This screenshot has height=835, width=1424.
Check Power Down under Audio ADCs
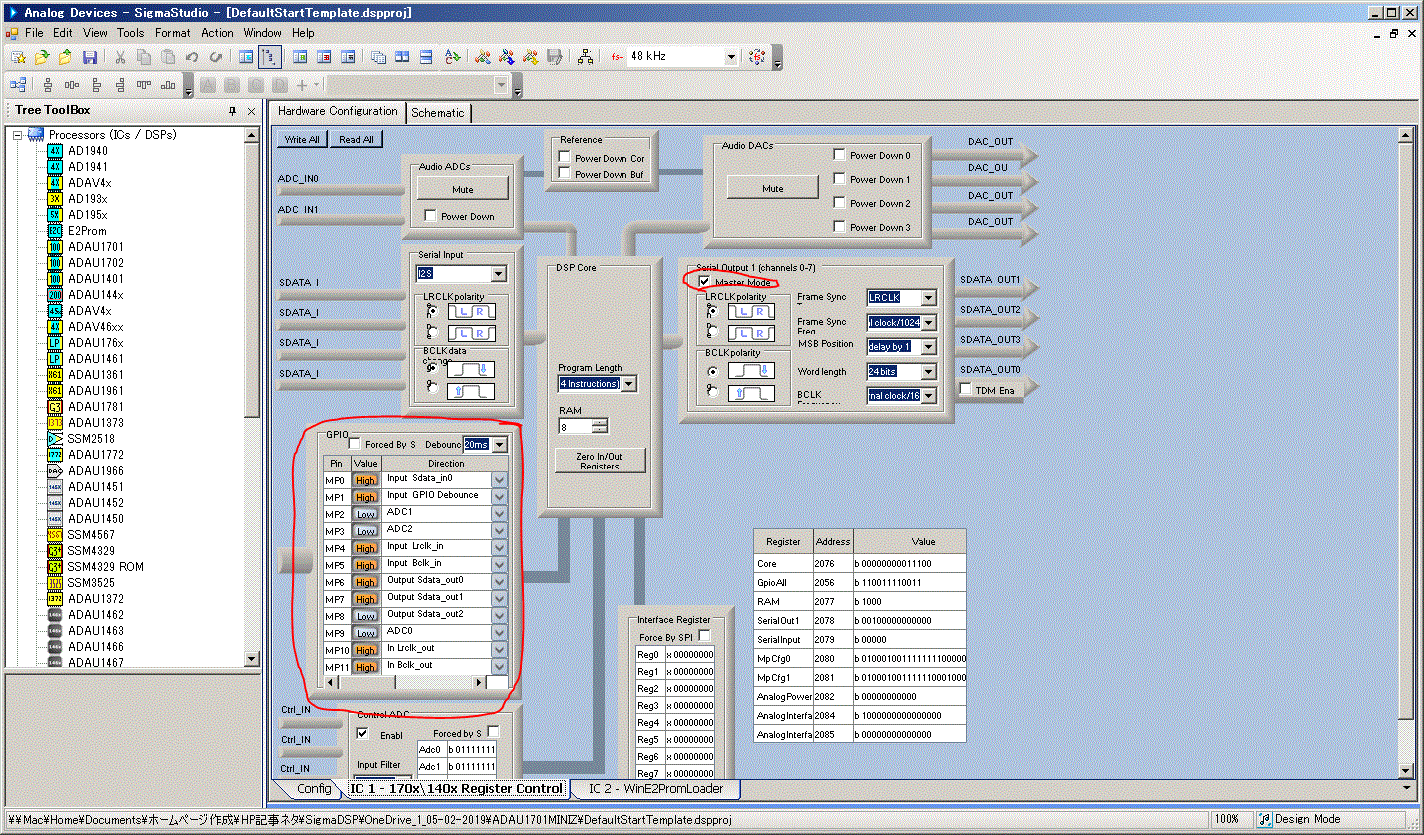(x=430, y=216)
